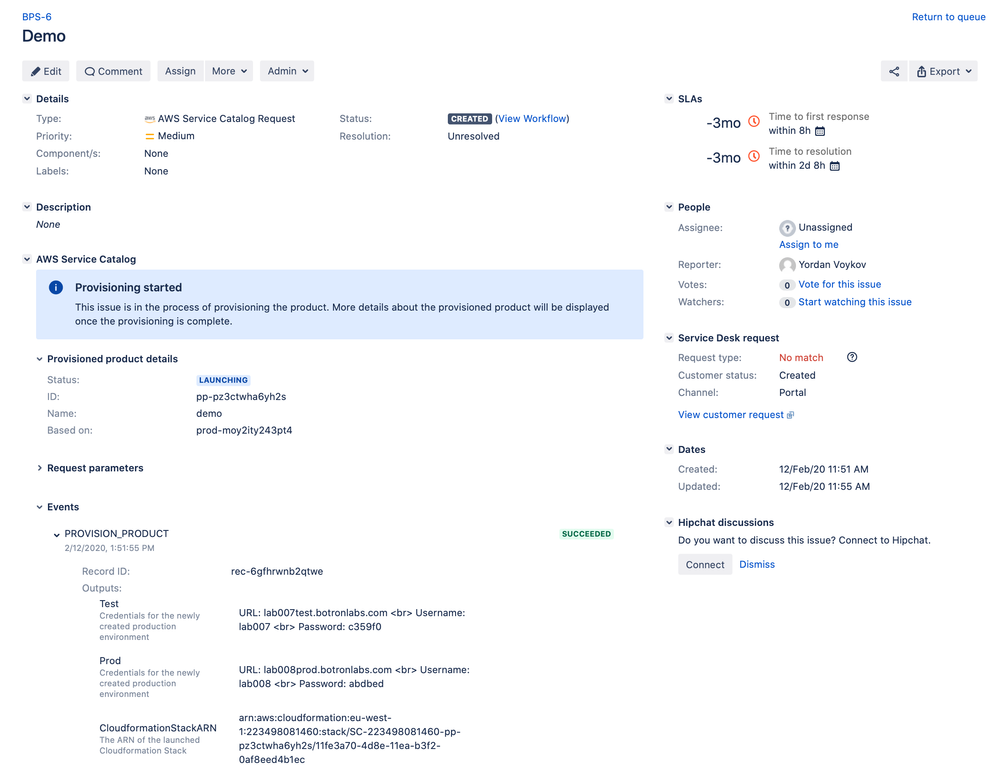Click Yordan Voykov's reporter avatar
The width and height of the screenshot is (999, 782).
[x=787, y=264]
